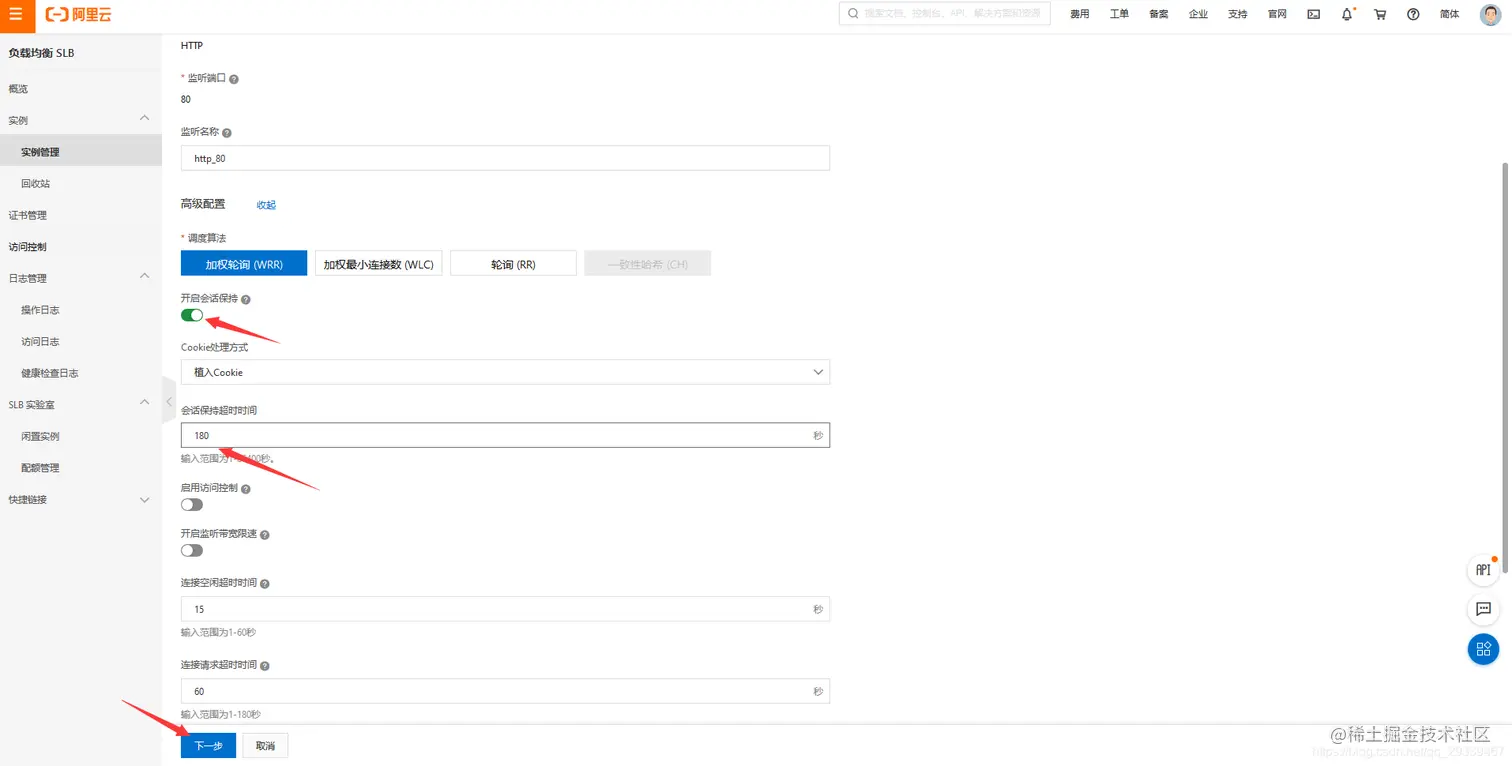This screenshot has width=1512, height=766.
Task: Collapse the 日志管理 sidebar section
Action: tap(144, 276)
